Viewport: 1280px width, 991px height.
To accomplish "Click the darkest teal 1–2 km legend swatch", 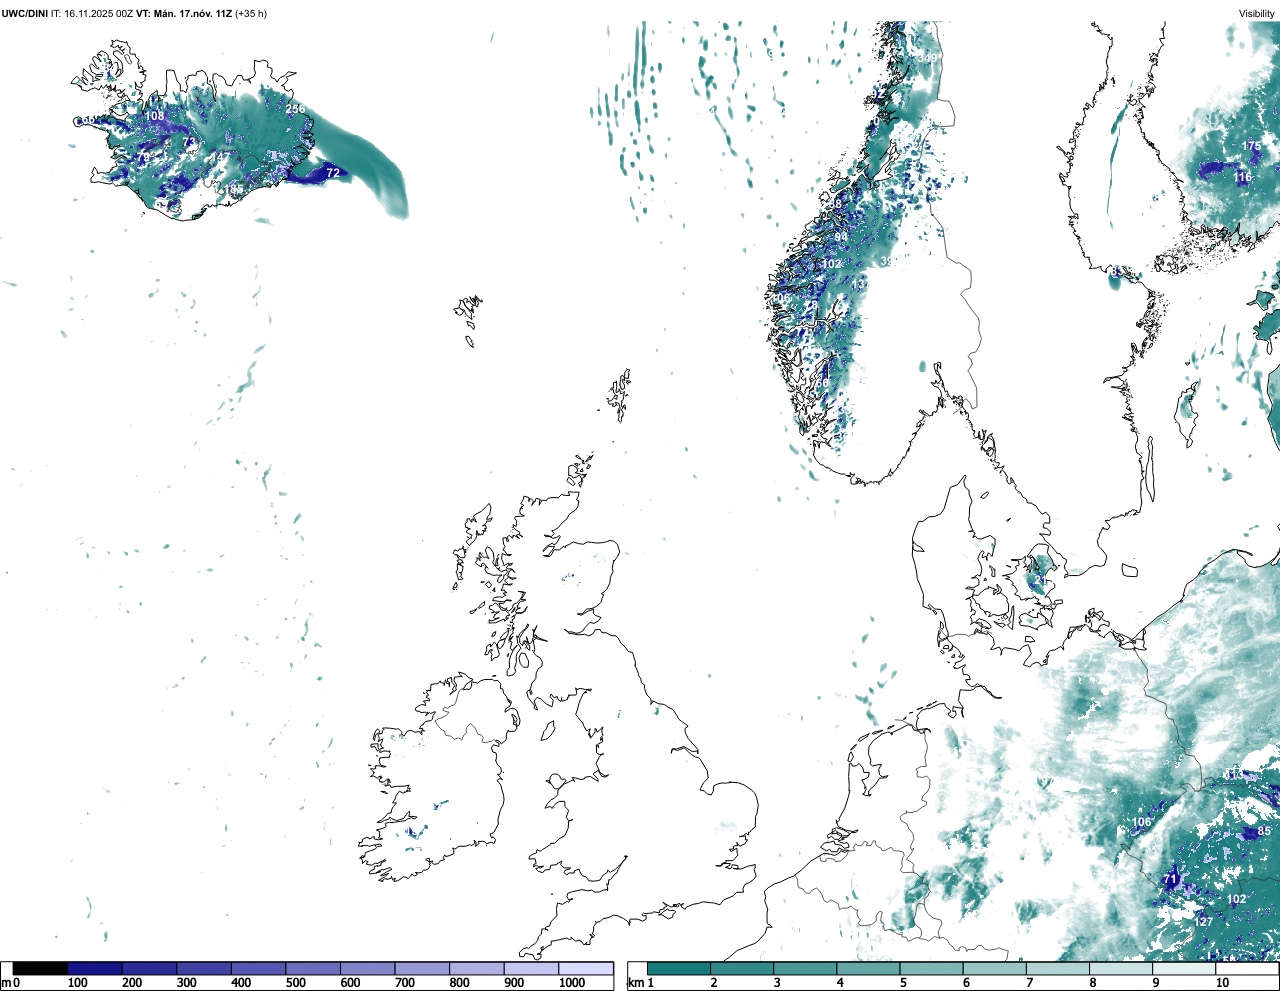I will (679, 969).
